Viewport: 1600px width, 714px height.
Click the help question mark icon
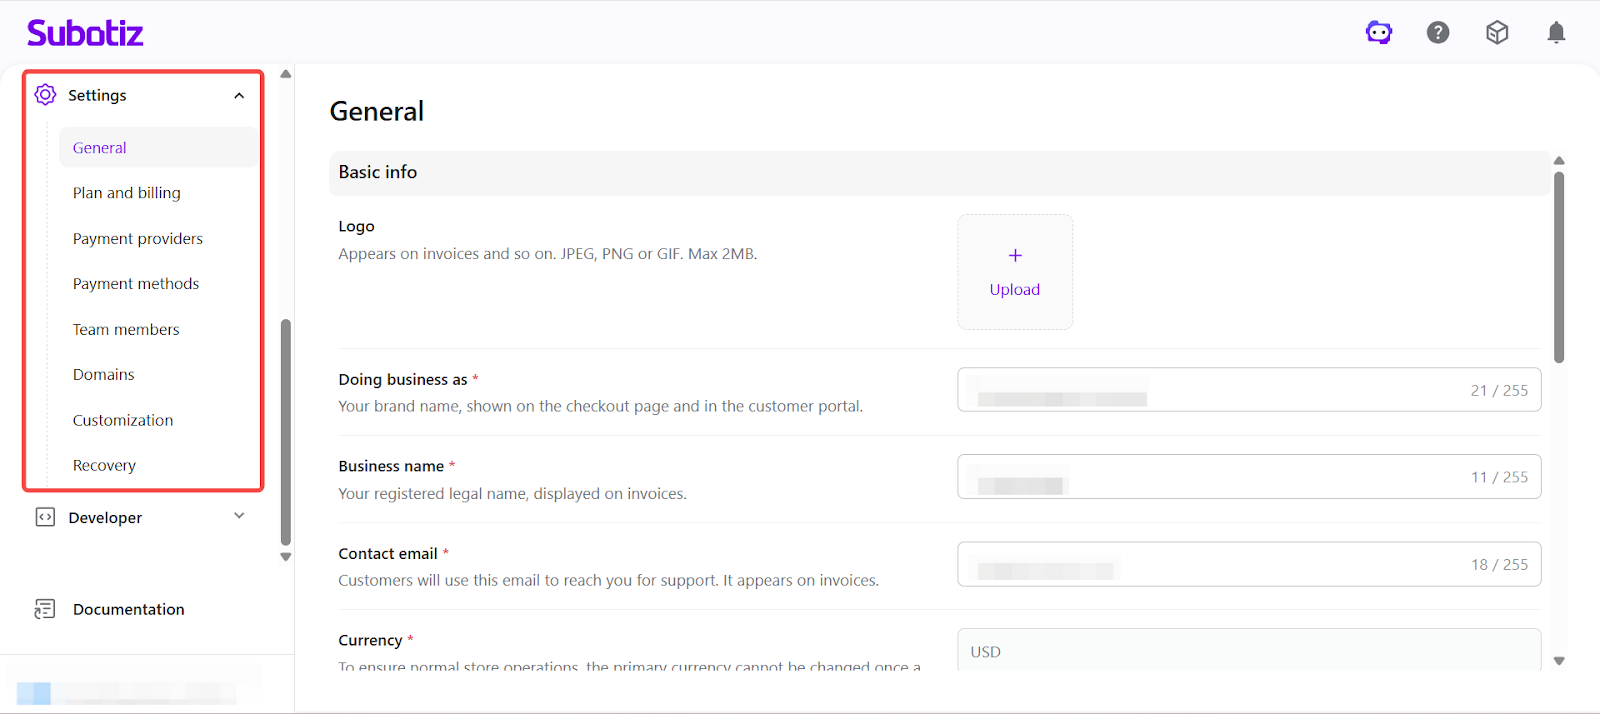point(1438,33)
